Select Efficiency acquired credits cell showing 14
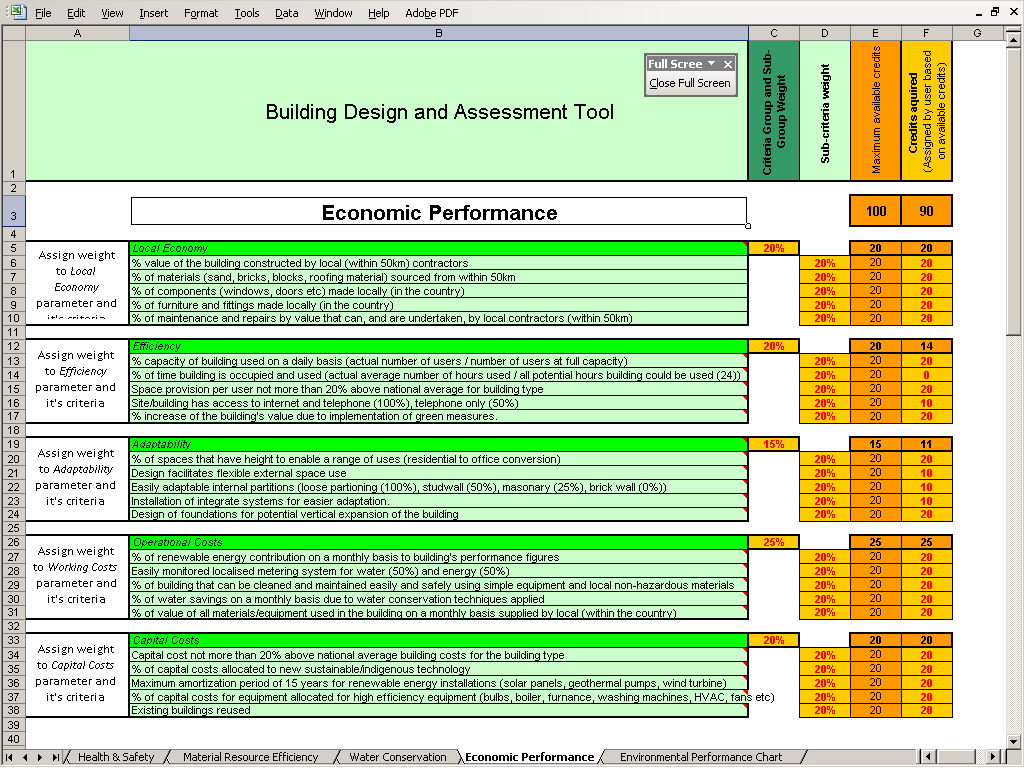Screen dimensions: 1024x768 [x=926, y=346]
